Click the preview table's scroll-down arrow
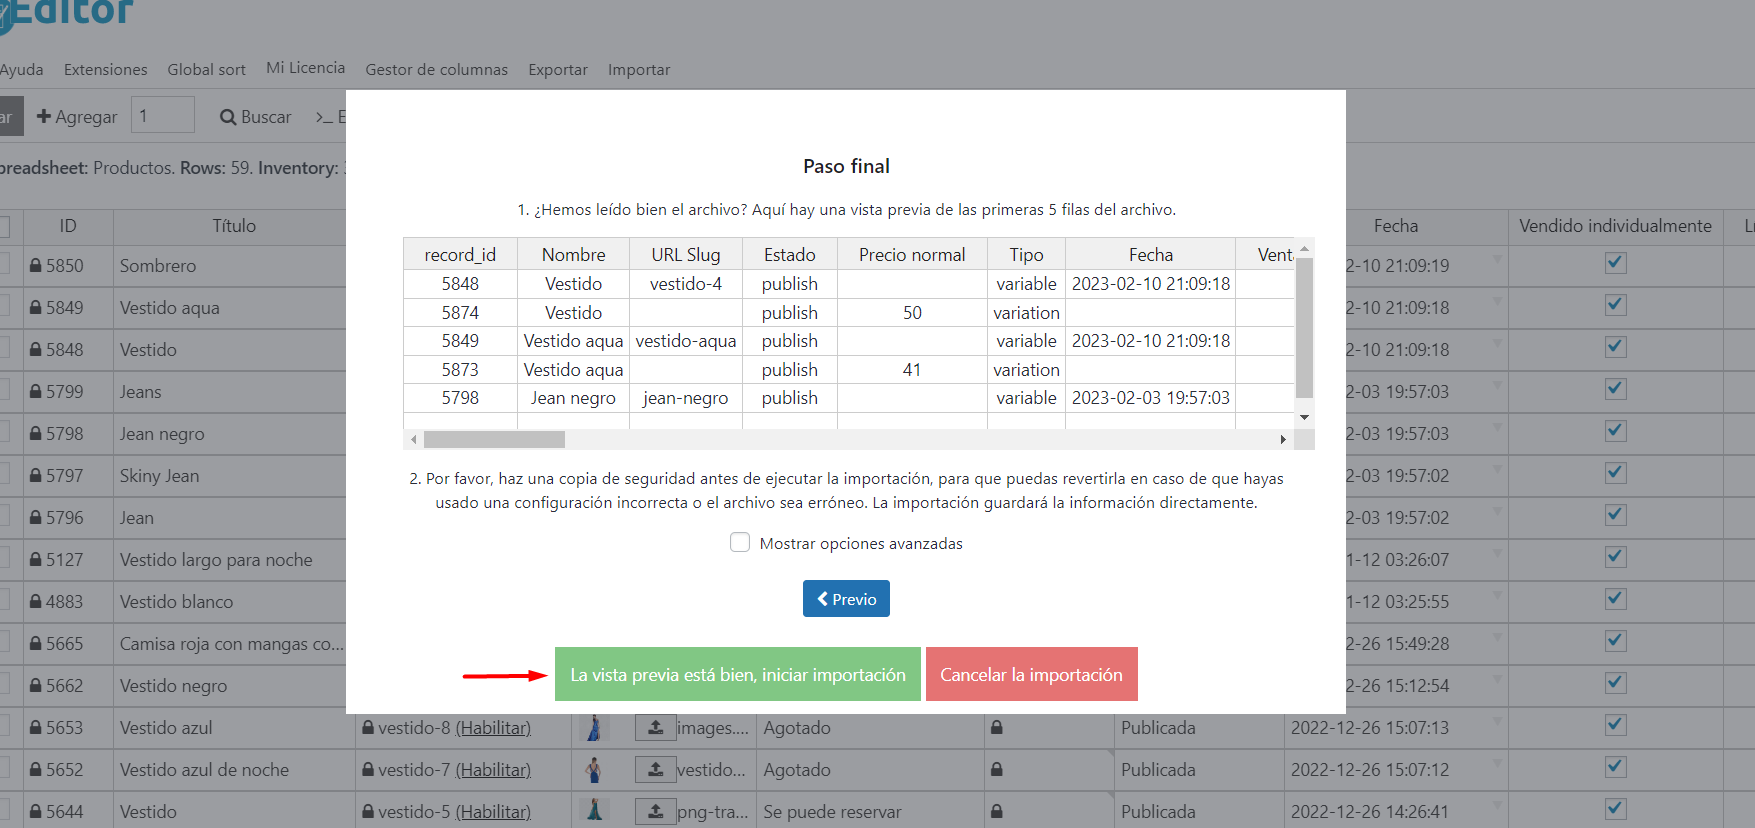The height and width of the screenshot is (828, 1755). [x=1304, y=417]
